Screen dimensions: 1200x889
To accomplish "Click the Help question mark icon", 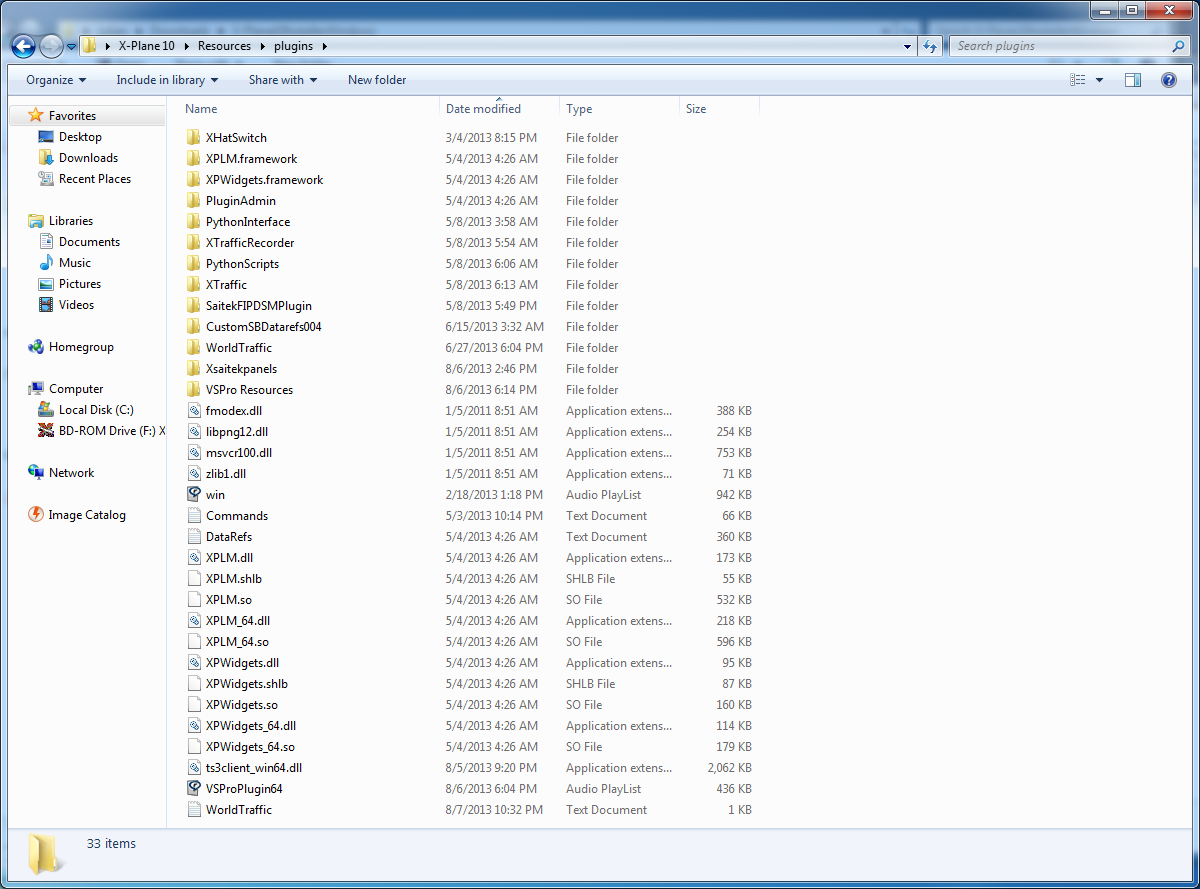I will (x=1168, y=80).
